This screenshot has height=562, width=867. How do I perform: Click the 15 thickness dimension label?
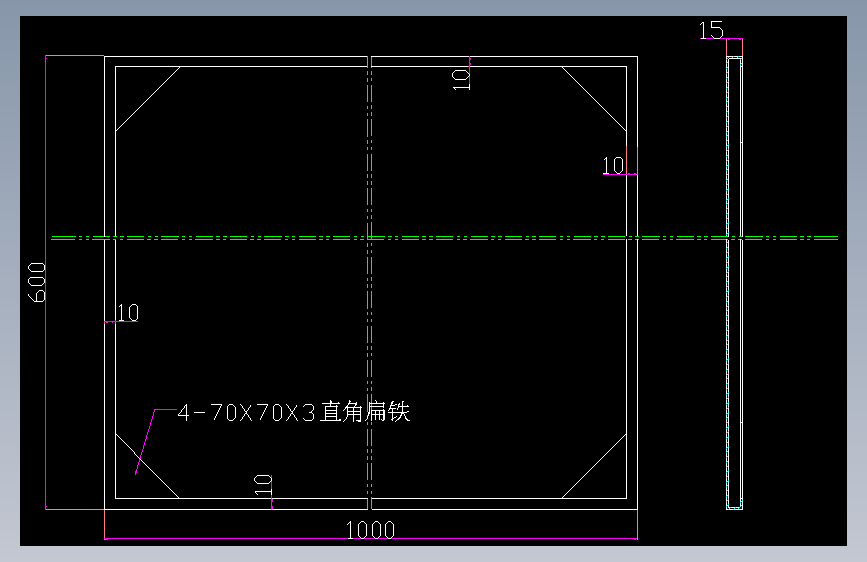pyautogui.click(x=711, y=30)
